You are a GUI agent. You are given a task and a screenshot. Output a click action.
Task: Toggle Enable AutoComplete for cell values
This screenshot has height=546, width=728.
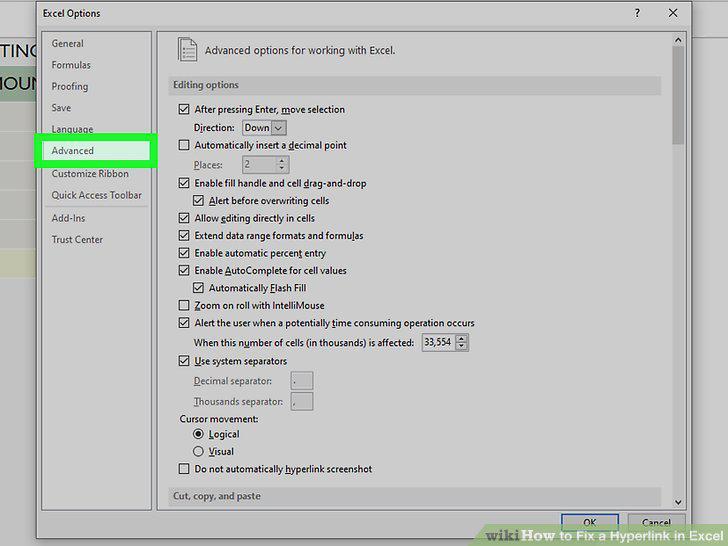click(184, 270)
